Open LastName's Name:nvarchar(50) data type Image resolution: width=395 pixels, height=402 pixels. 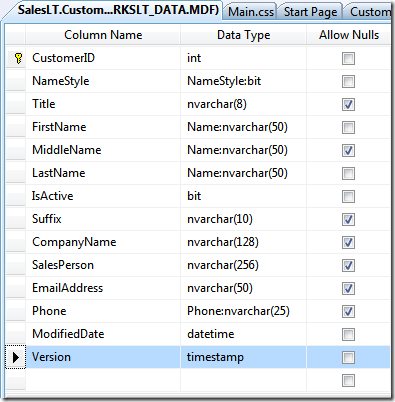coord(243,173)
